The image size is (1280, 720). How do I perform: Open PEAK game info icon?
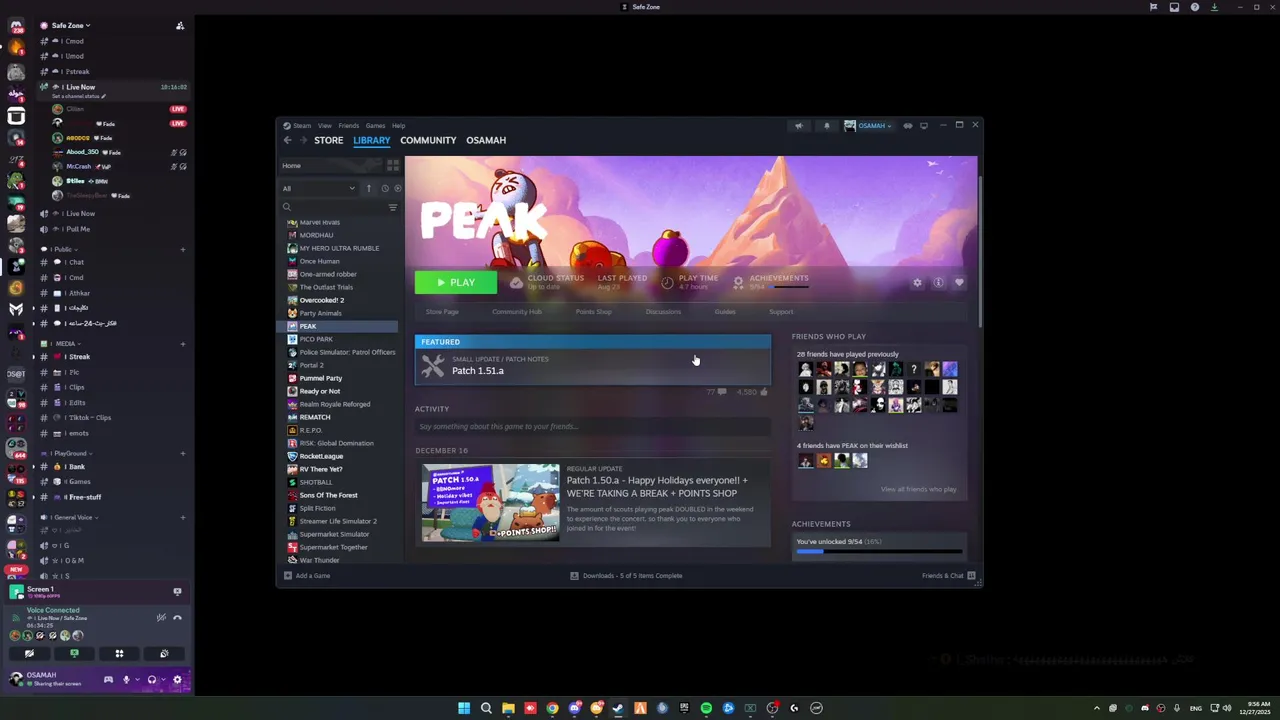pos(938,283)
